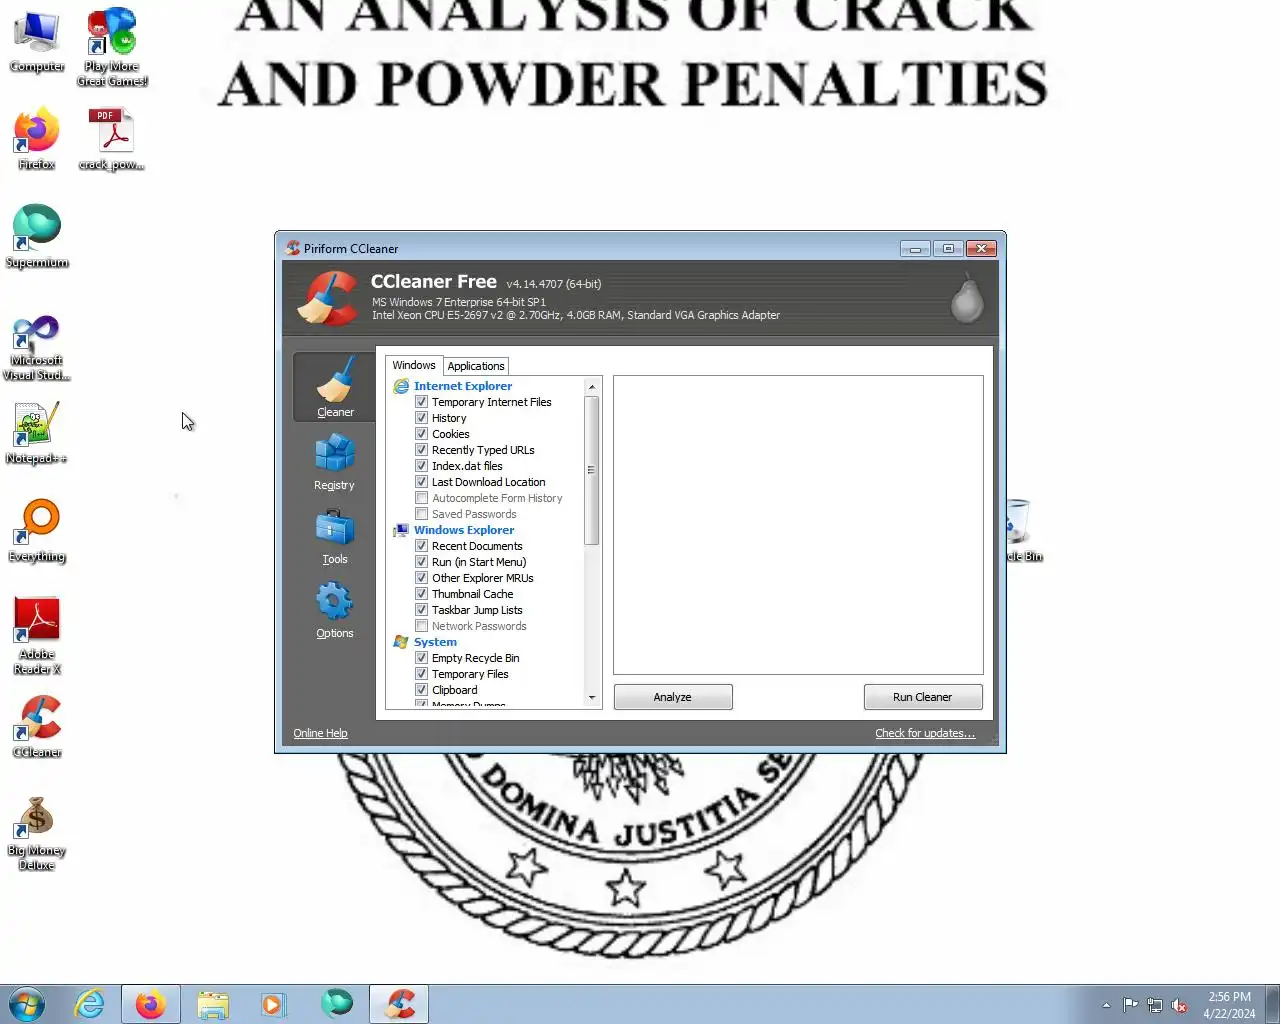Viewport: 1280px width, 1024px height.
Task: Uncheck Recently Typed URLs
Action: [422, 450]
